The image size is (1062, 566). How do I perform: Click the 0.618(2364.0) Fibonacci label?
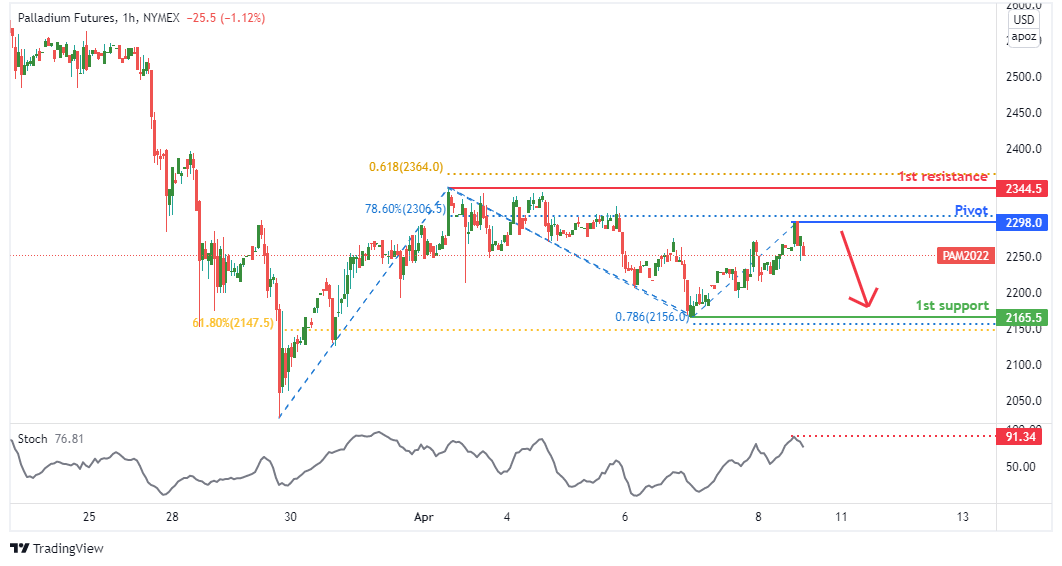[406, 167]
